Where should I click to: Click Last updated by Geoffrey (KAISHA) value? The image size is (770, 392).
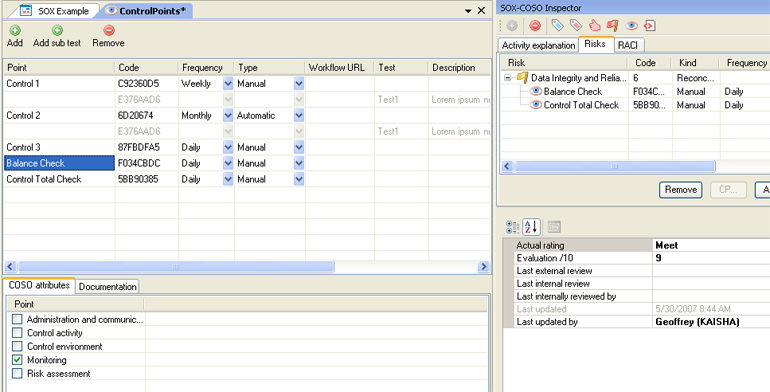(711, 322)
